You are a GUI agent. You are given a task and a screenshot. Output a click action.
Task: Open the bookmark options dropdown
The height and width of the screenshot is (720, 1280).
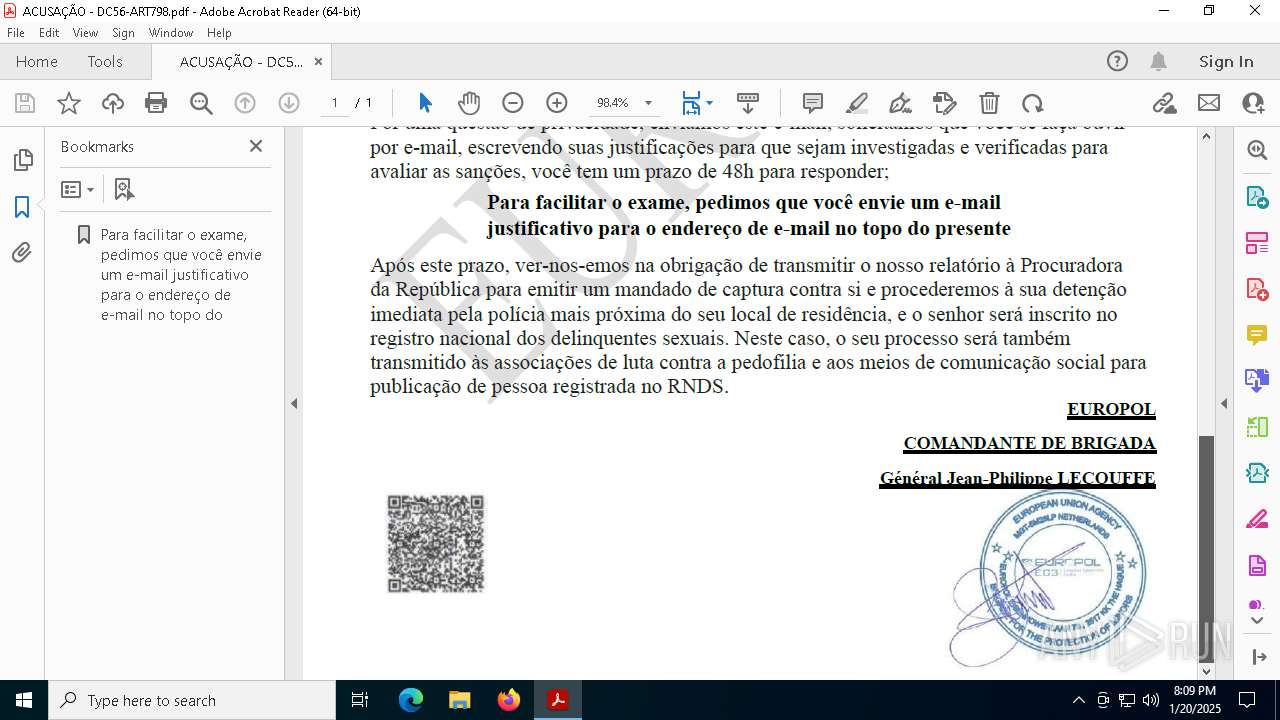pyautogui.click(x=78, y=189)
